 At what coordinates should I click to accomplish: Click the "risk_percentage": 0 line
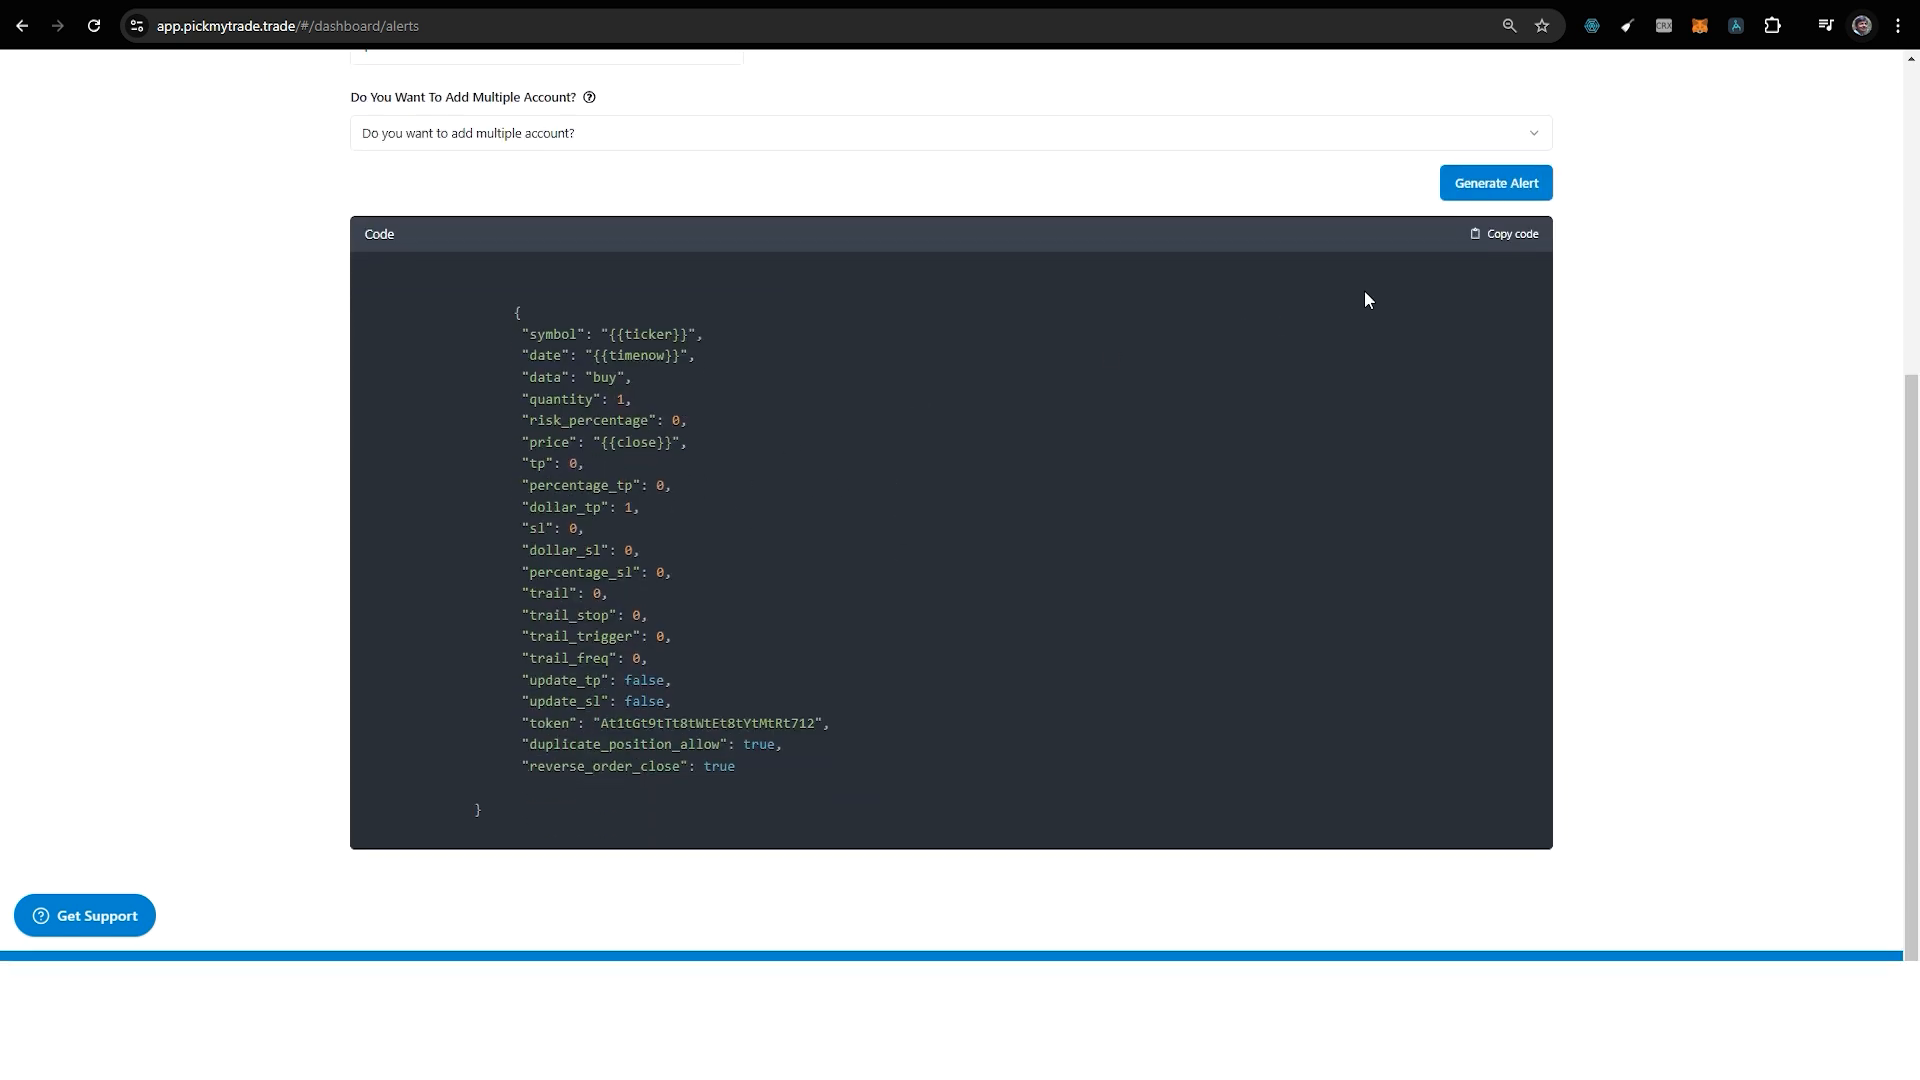pos(604,421)
